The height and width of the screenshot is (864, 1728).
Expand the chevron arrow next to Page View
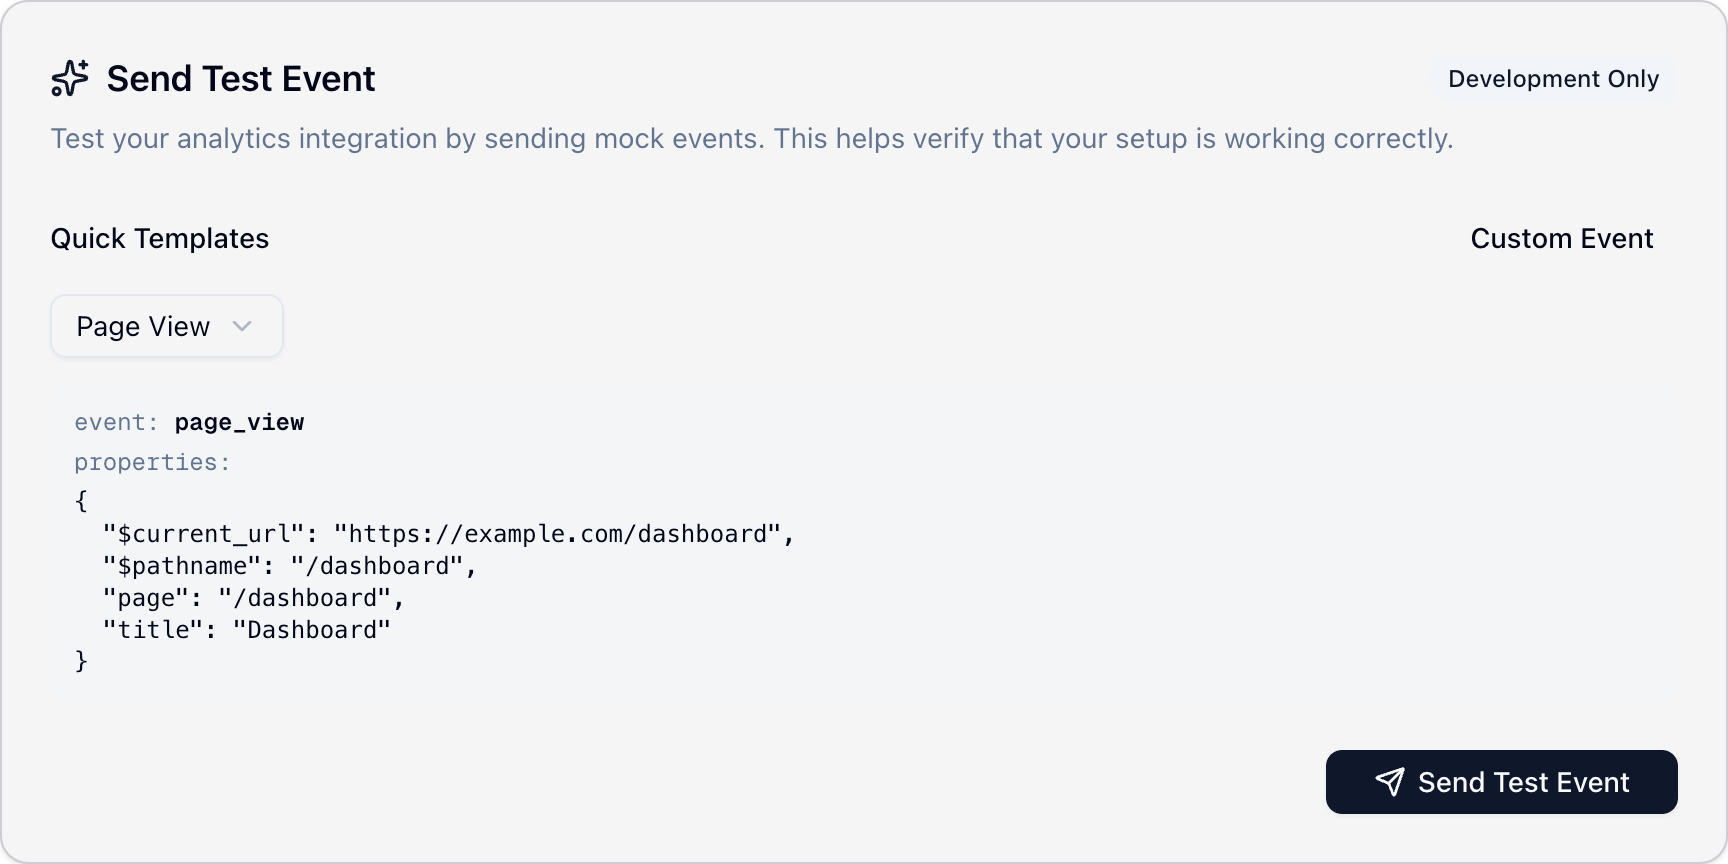pos(242,326)
